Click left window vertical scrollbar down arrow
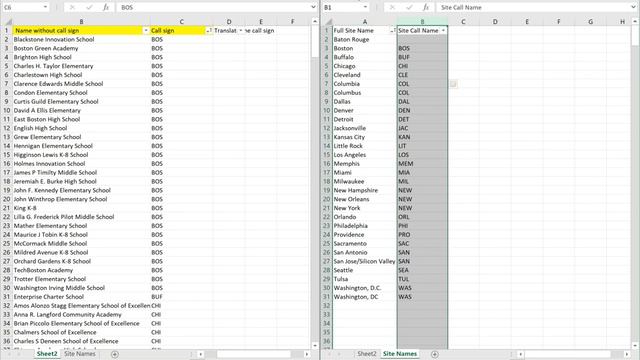 (x=315, y=345)
